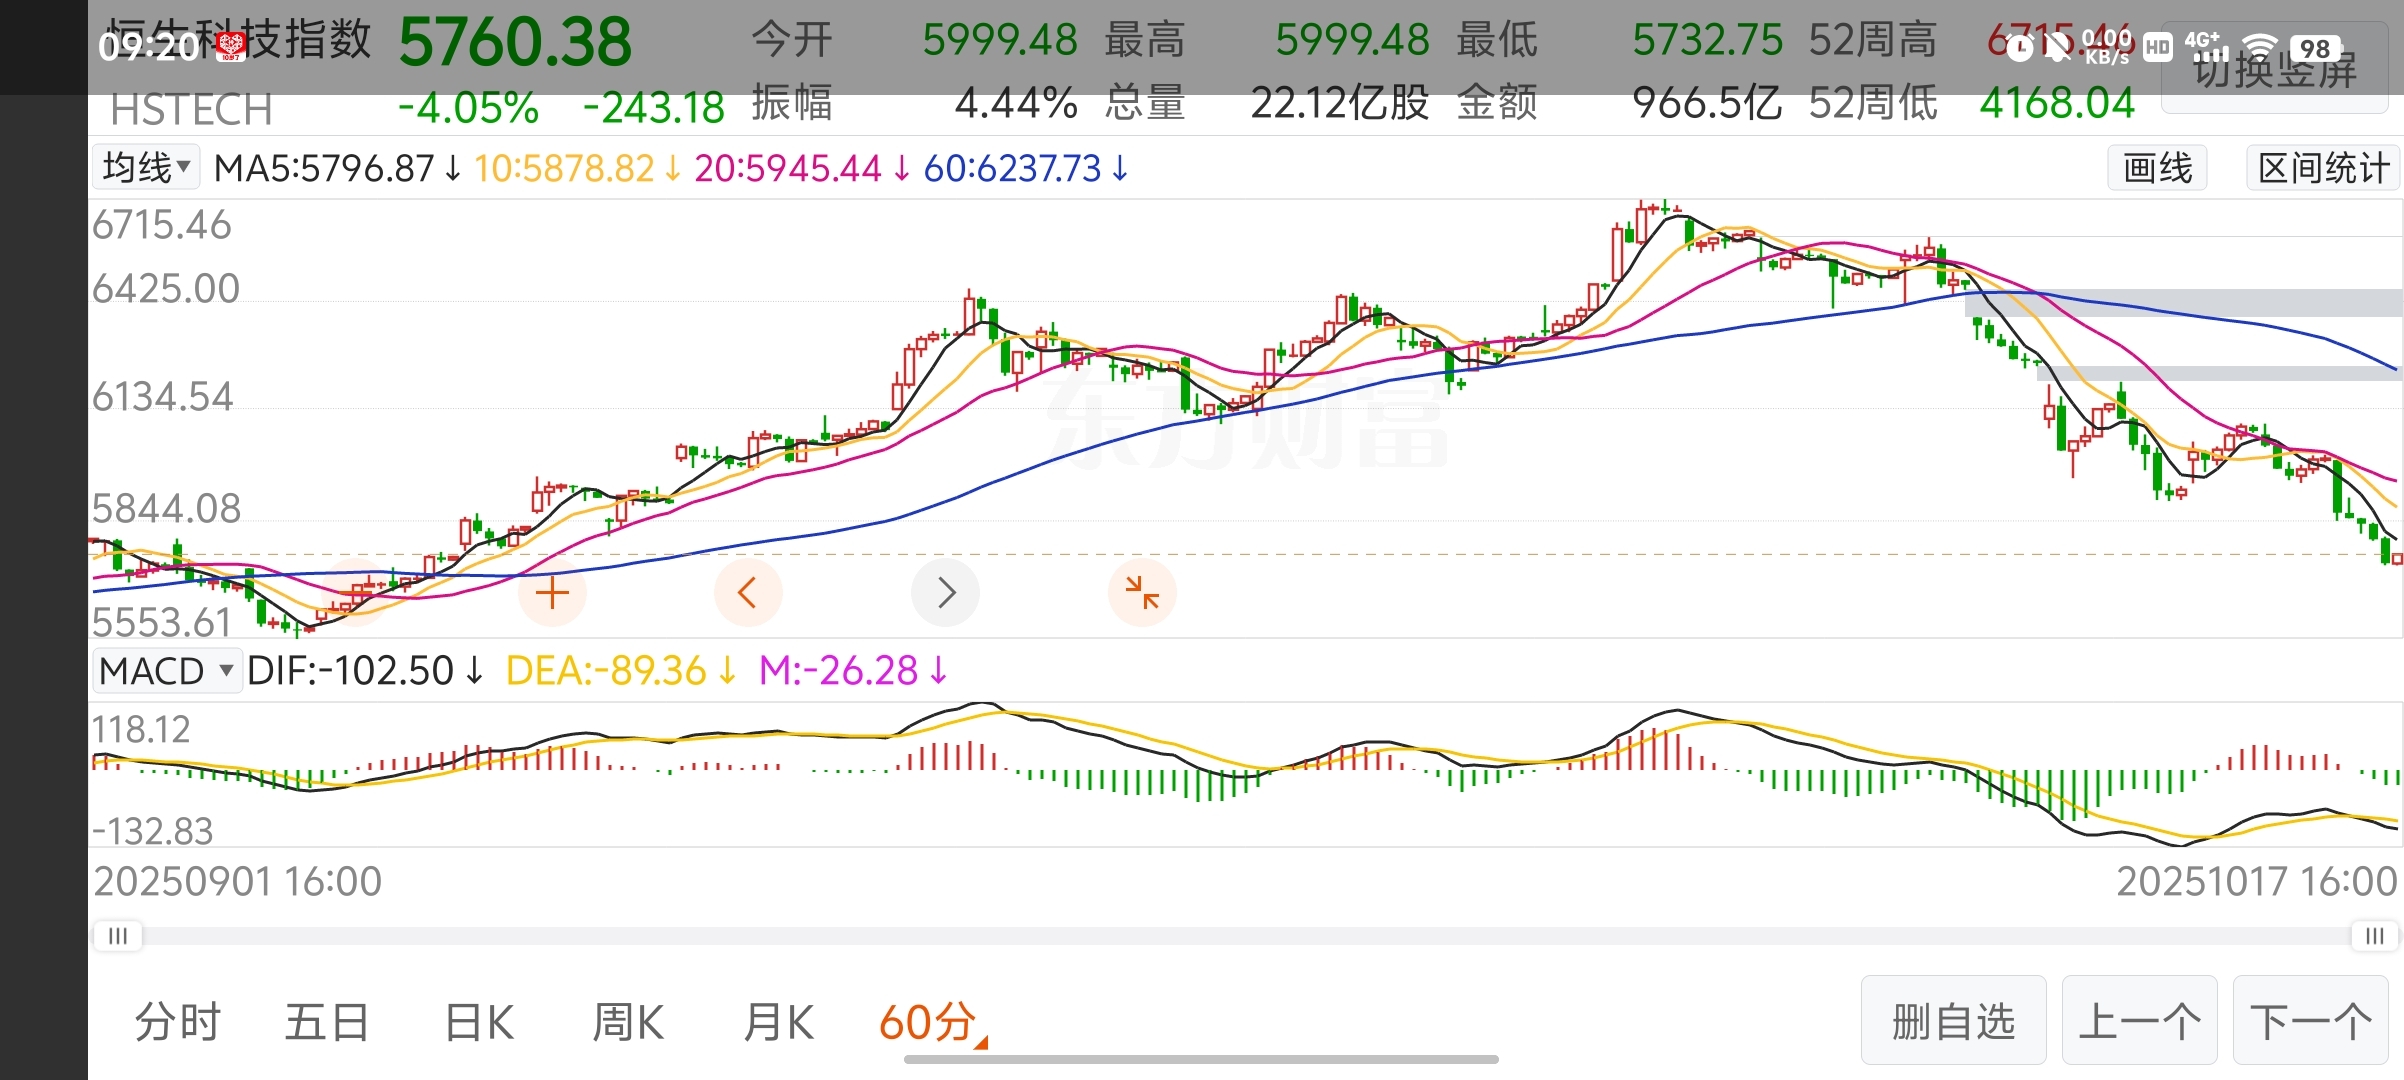Viewport: 2404px width, 1080px height.
Task: Toggle screen orientation with 切换竖屏
Action: 2274,70
